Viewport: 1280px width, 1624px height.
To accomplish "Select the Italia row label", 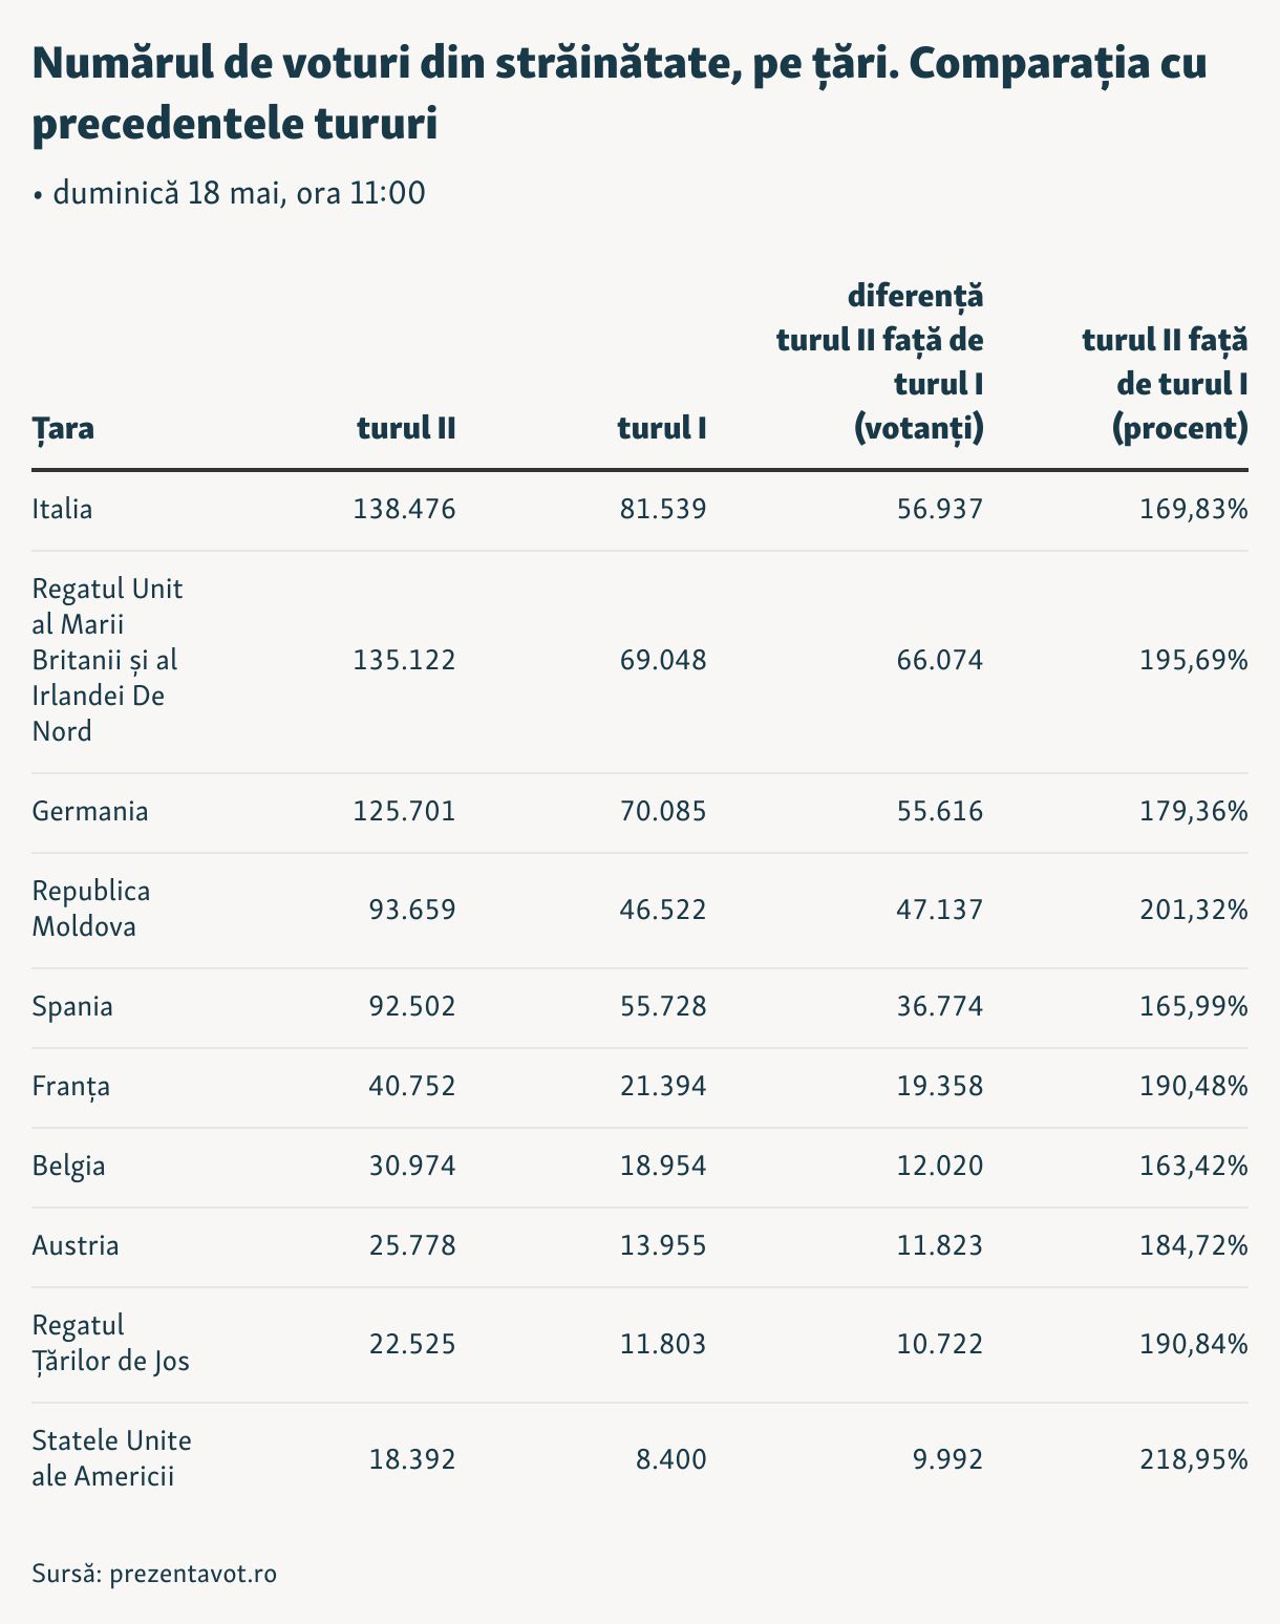I will pos(62,509).
